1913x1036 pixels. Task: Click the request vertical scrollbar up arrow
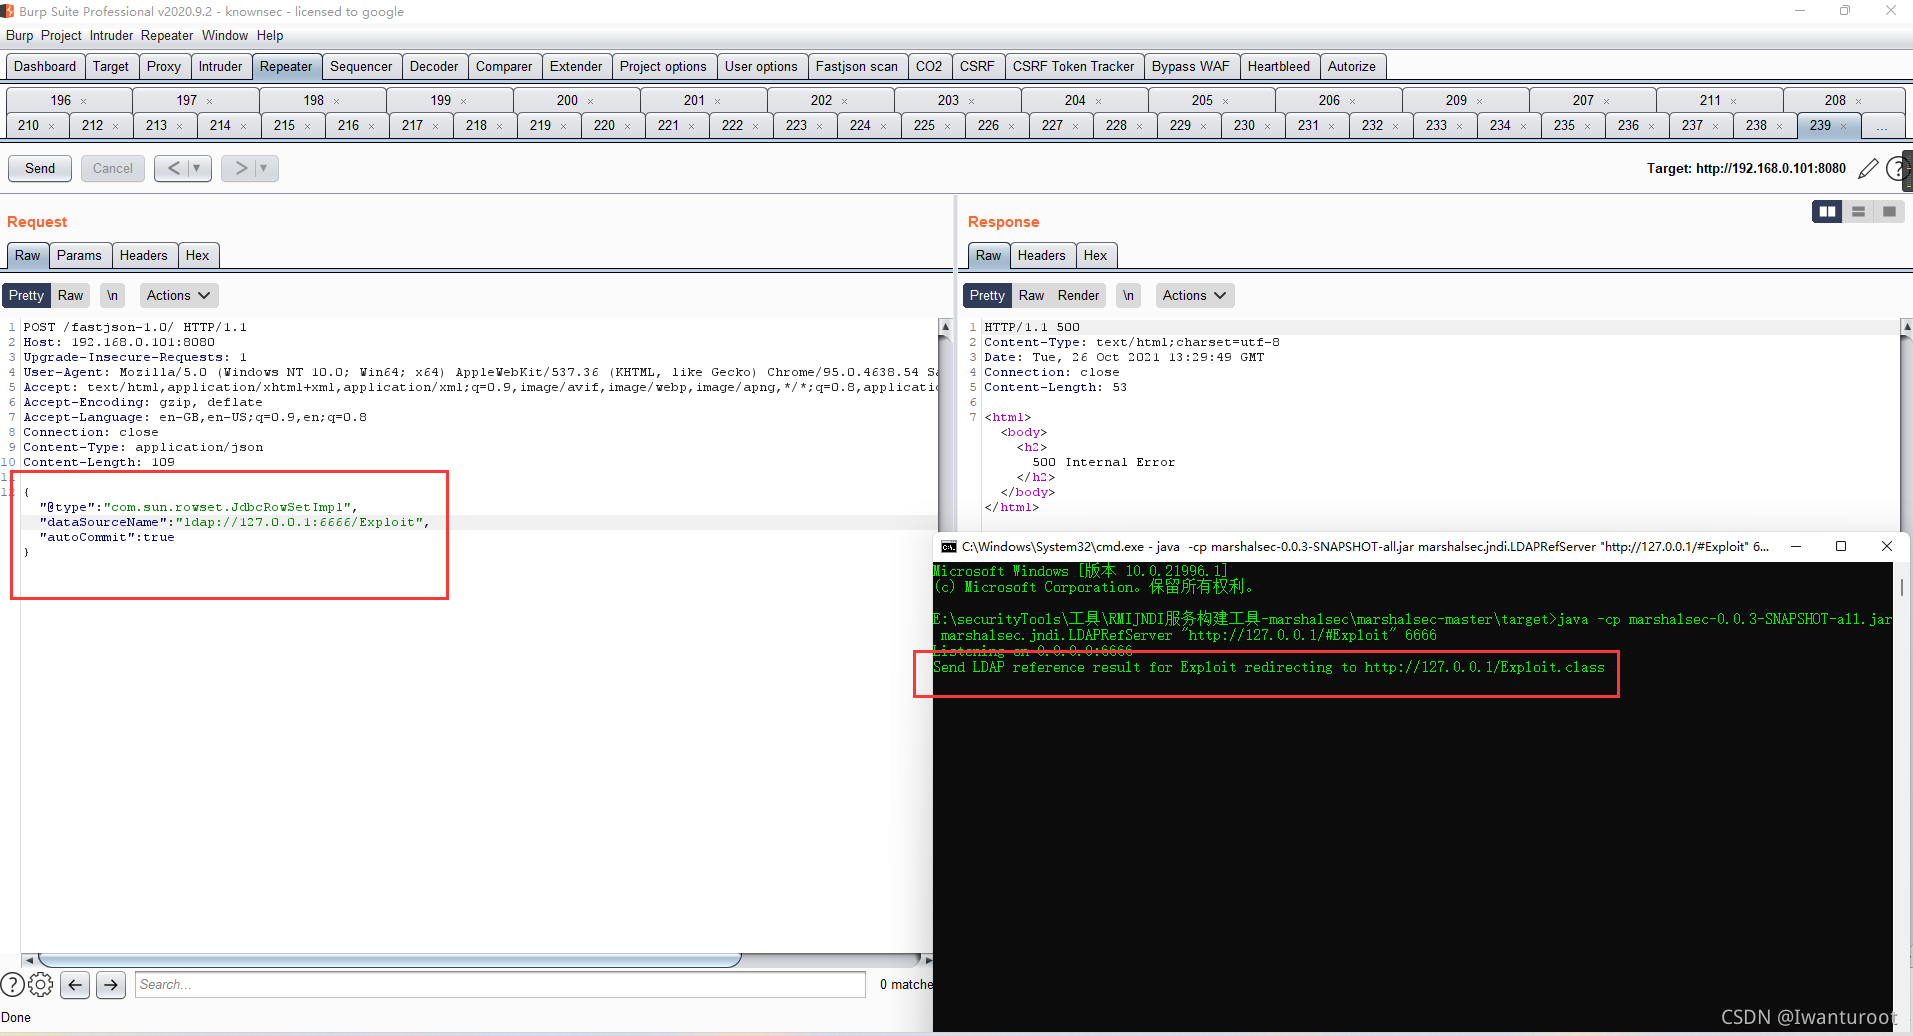tap(945, 327)
